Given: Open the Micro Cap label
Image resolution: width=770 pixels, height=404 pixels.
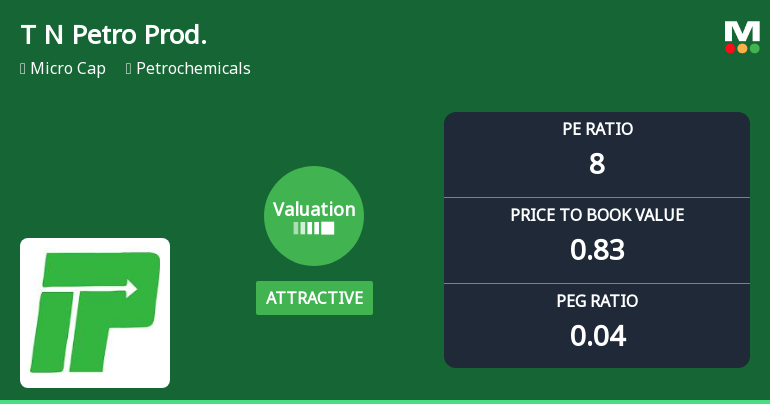Looking at the screenshot, I should (x=68, y=69).
